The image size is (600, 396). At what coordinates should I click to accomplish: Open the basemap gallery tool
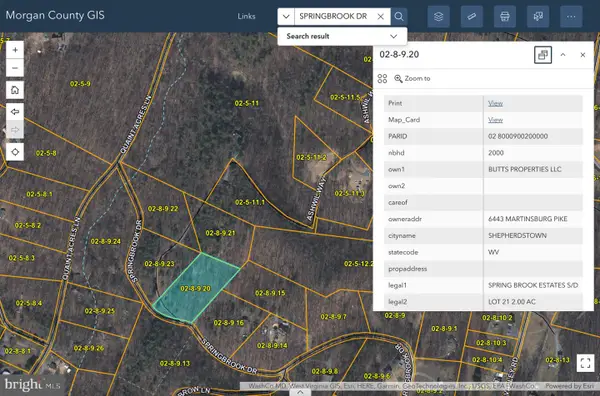tap(538, 16)
